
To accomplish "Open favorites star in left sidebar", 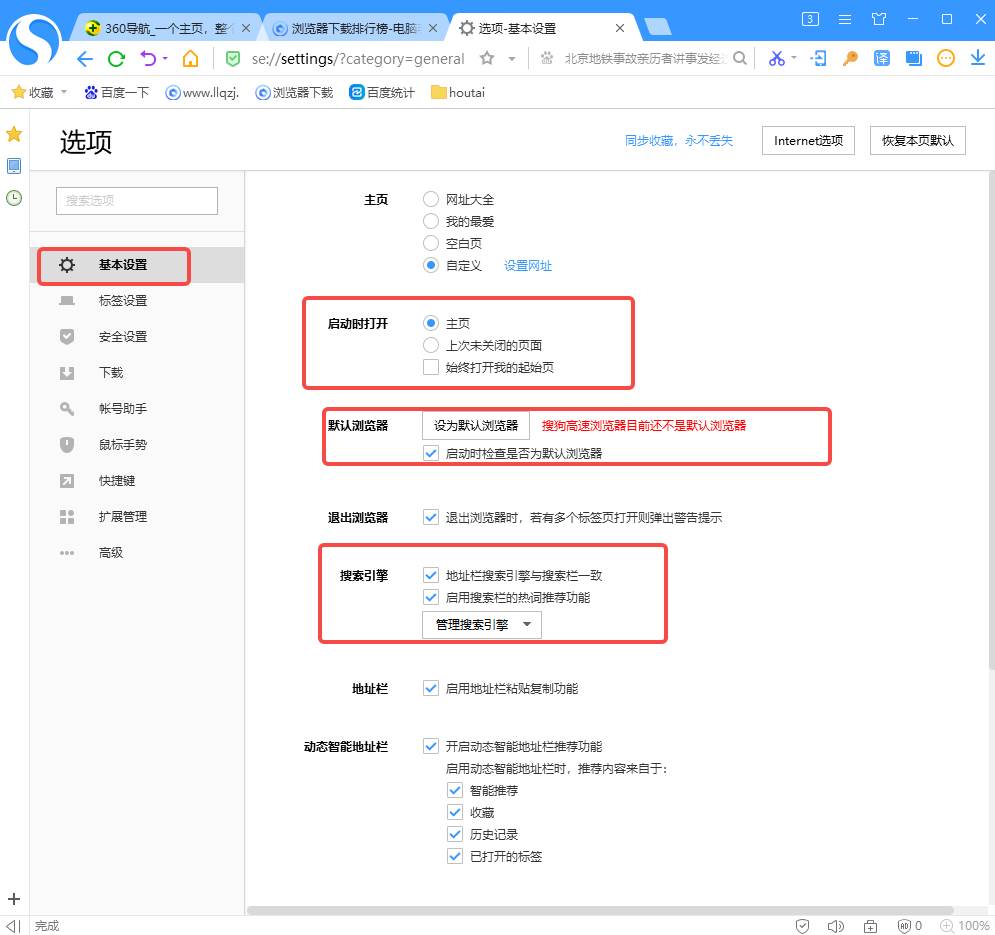I will coord(14,134).
